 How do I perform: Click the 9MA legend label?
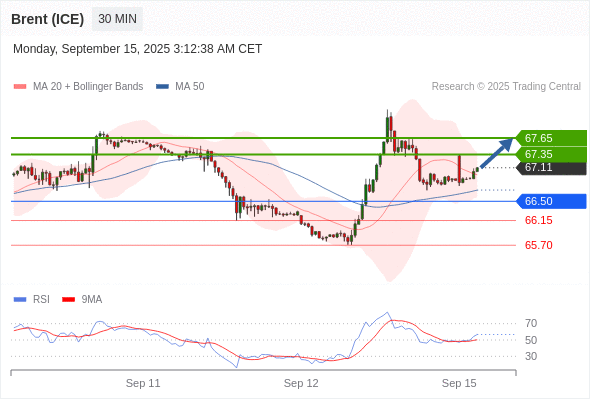[x=92, y=300]
